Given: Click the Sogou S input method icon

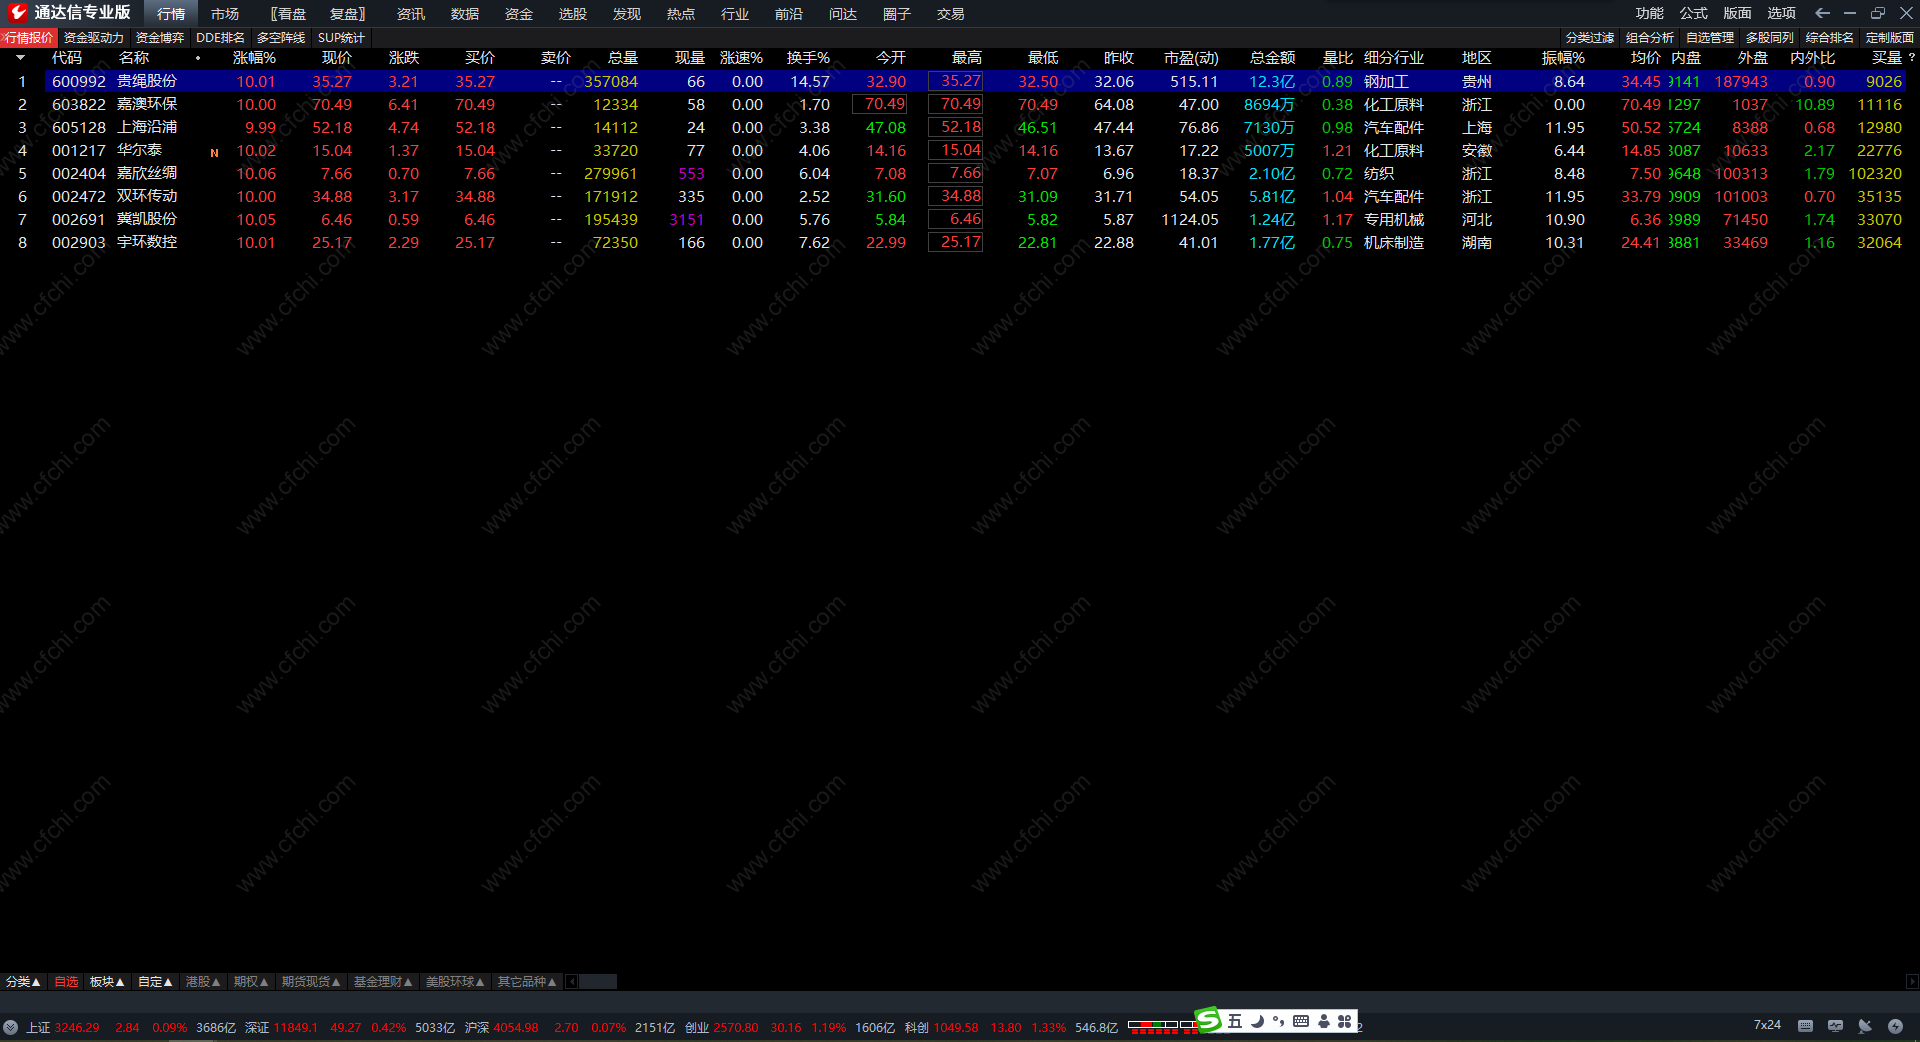Looking at the screenshot, I should click(x=1209, y=1020).
